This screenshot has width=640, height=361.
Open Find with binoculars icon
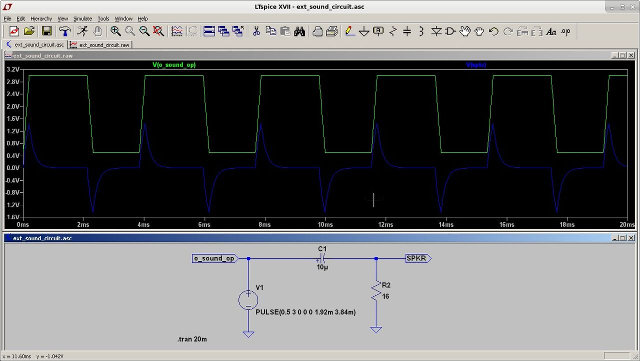coord(300,31)
